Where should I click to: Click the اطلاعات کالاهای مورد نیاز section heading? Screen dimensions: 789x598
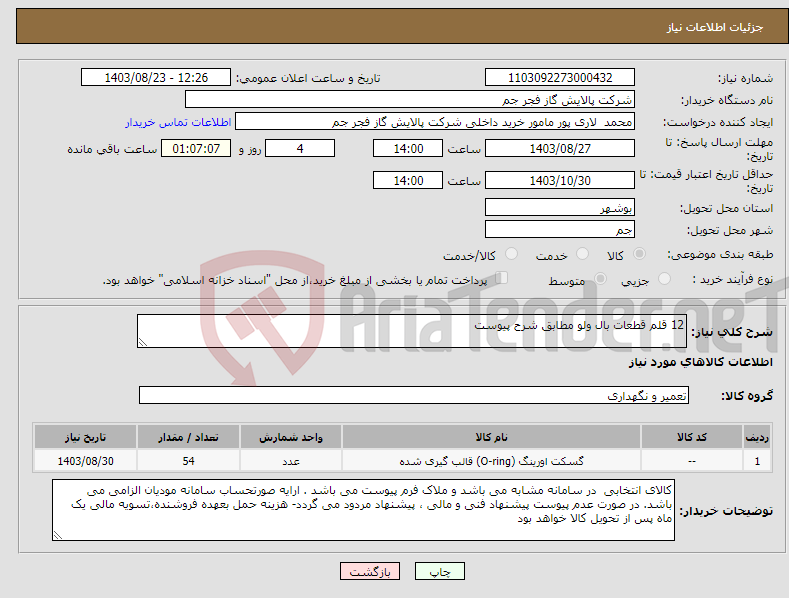point(700,362)
